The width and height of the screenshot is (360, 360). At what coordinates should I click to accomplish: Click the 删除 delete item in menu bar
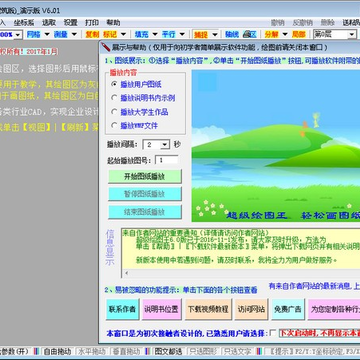coord(328,23)
